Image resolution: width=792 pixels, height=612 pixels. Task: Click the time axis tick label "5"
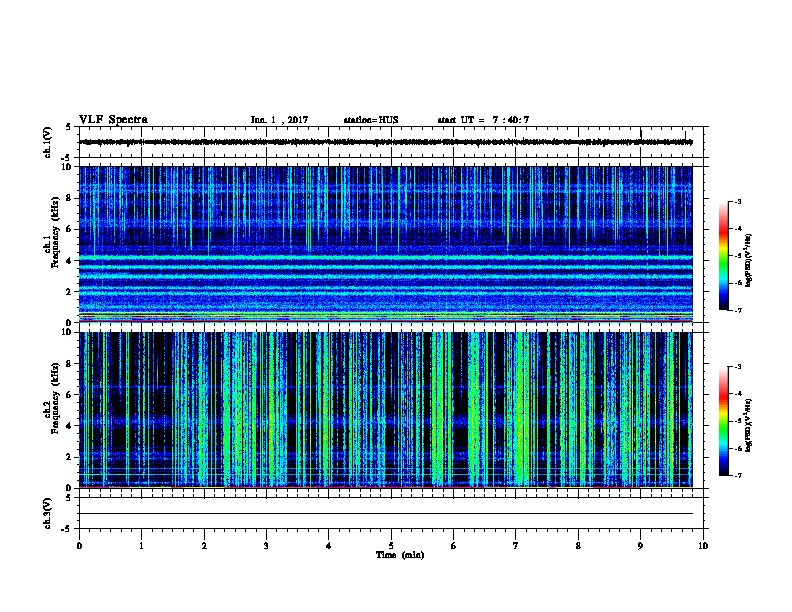click(391, 546)
